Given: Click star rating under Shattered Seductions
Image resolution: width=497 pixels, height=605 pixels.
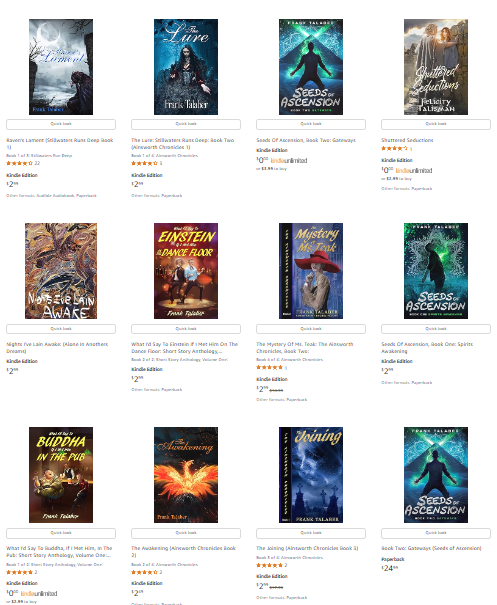Looking at the screenshot, I should pos(394,148).
